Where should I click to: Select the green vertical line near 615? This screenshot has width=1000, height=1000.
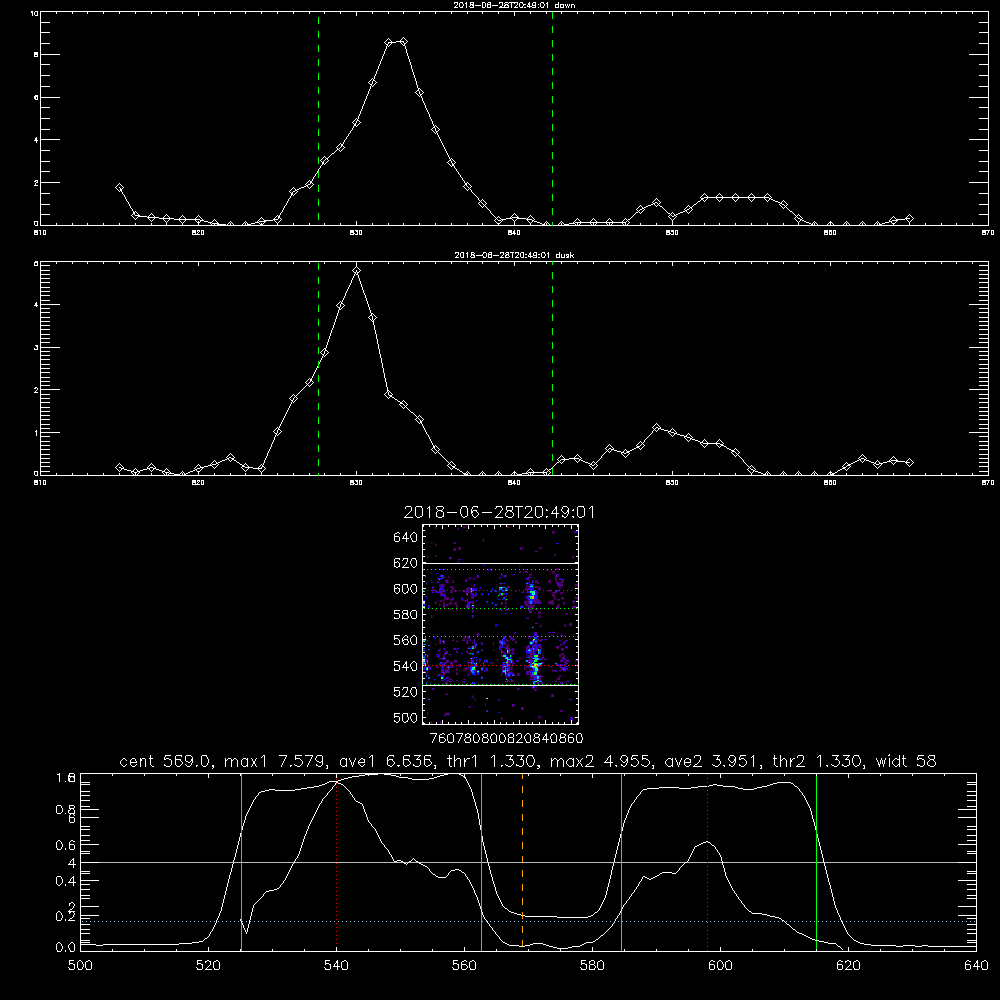click(816, 861)
